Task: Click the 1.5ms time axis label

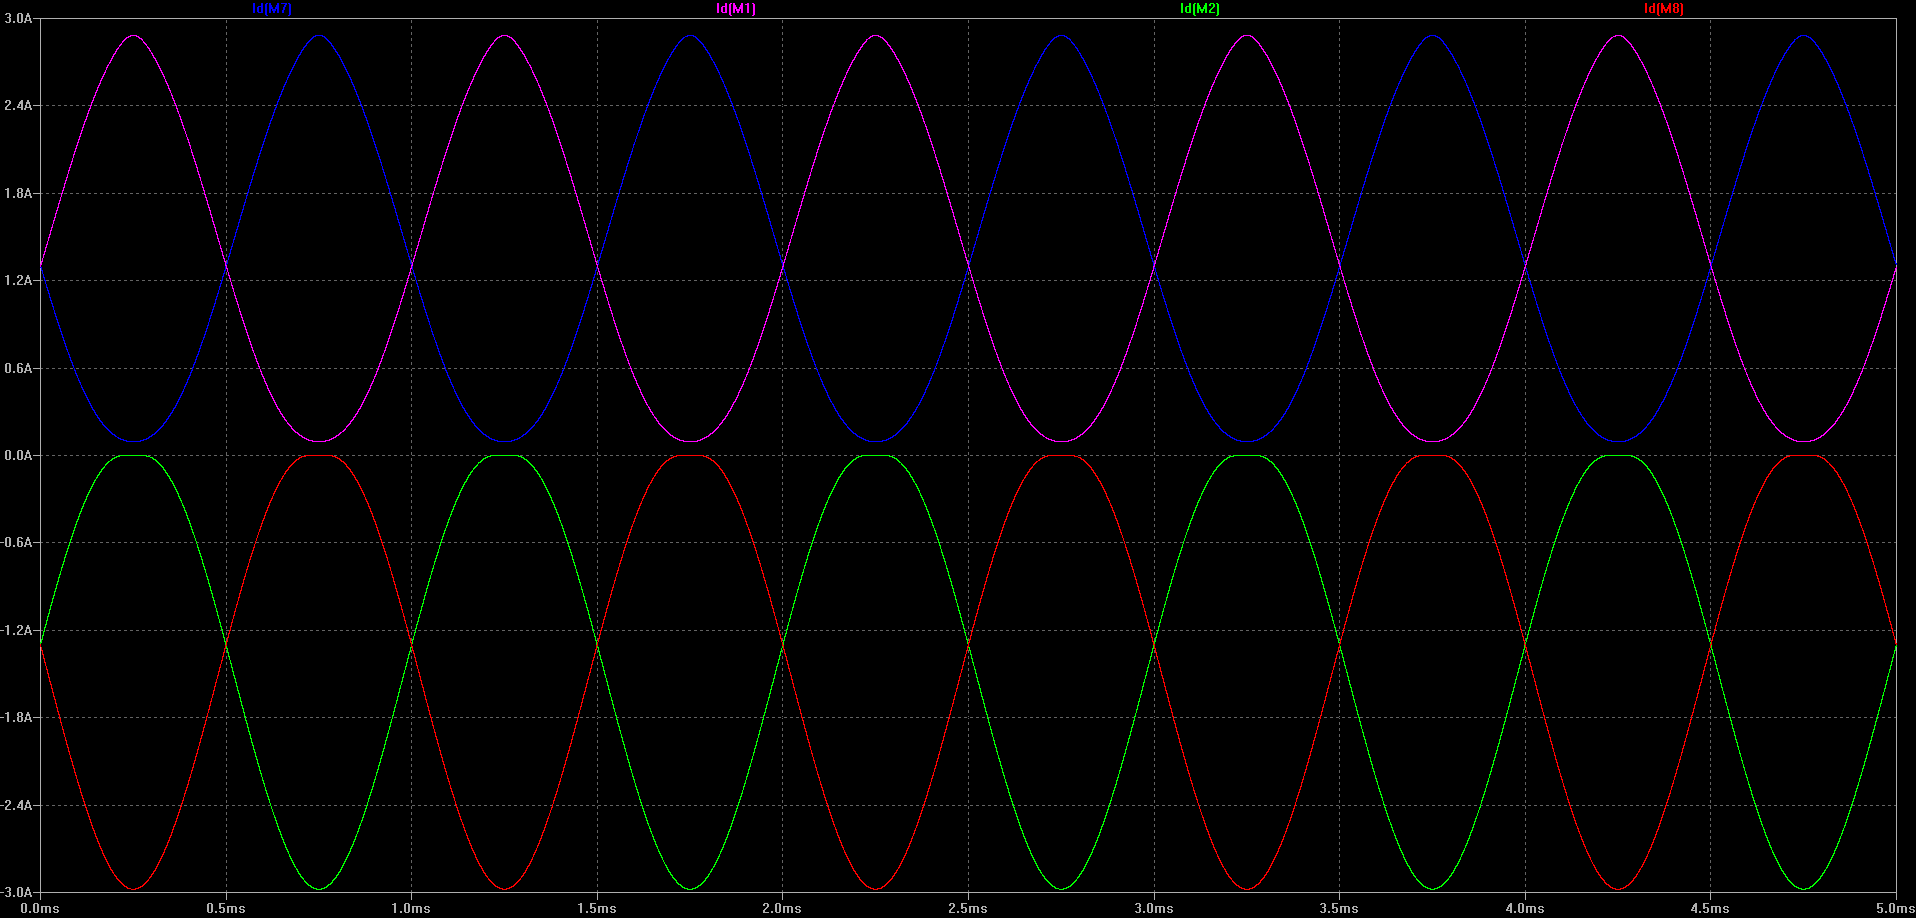Action: 597,909
